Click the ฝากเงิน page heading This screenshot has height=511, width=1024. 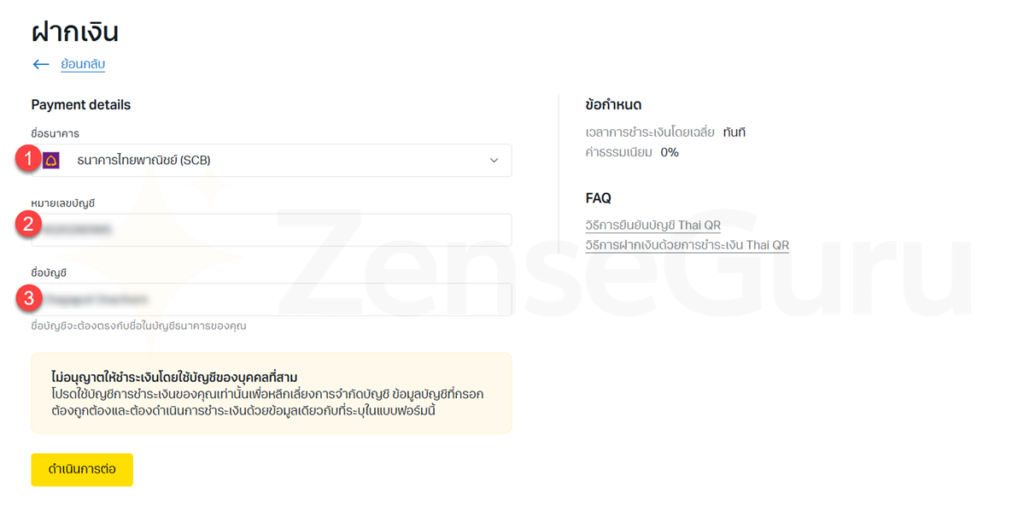(x=74, y=32)
